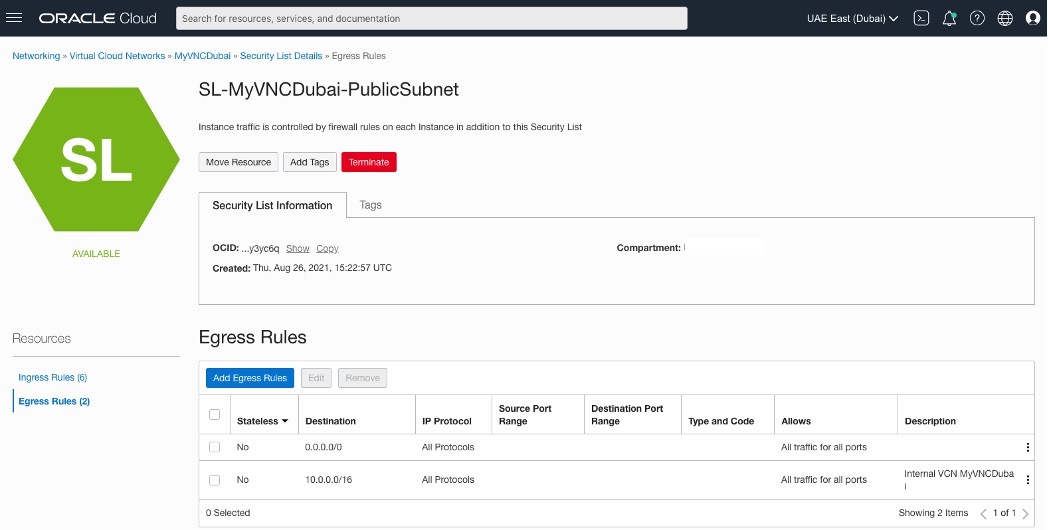Click the Move Resource button
Image resolution: width=1048 pixels, height=530 pixels.
point(239,162)
